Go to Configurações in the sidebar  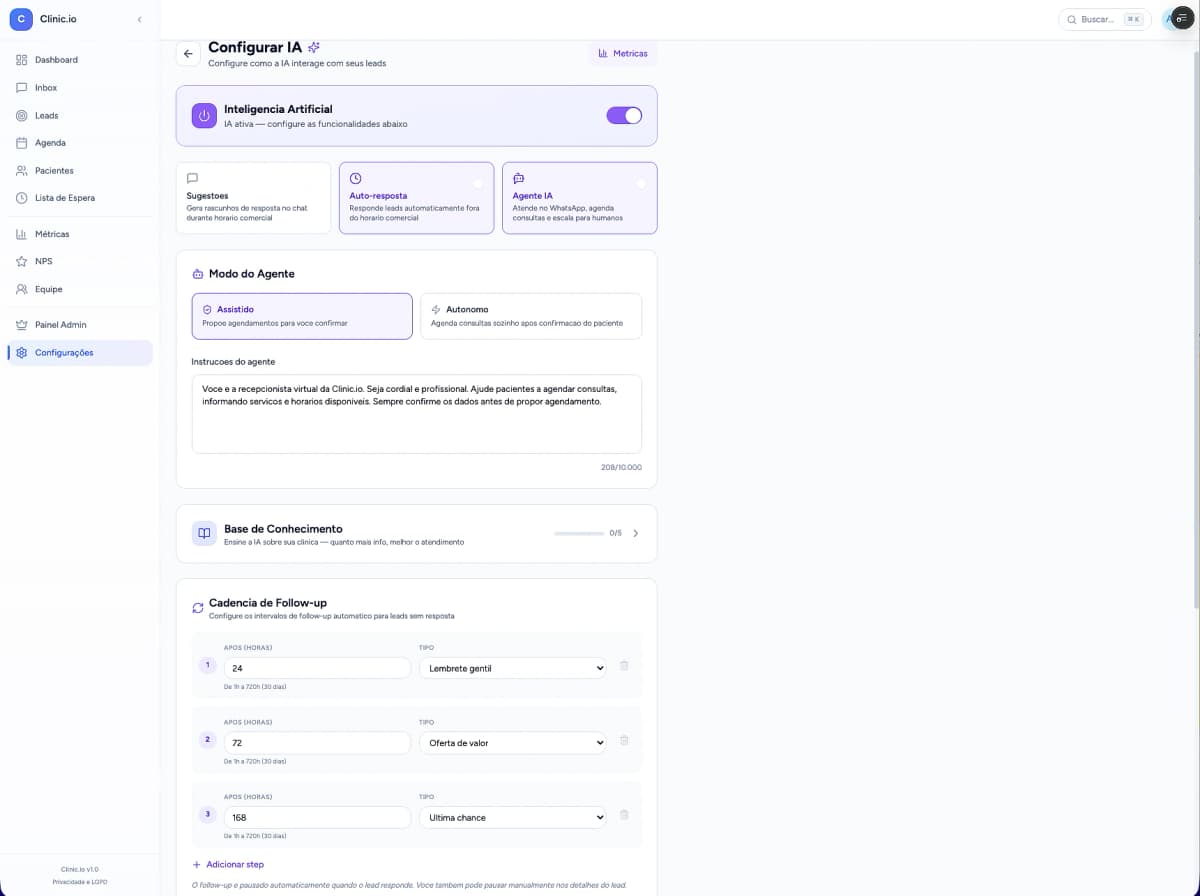(64, 352)
